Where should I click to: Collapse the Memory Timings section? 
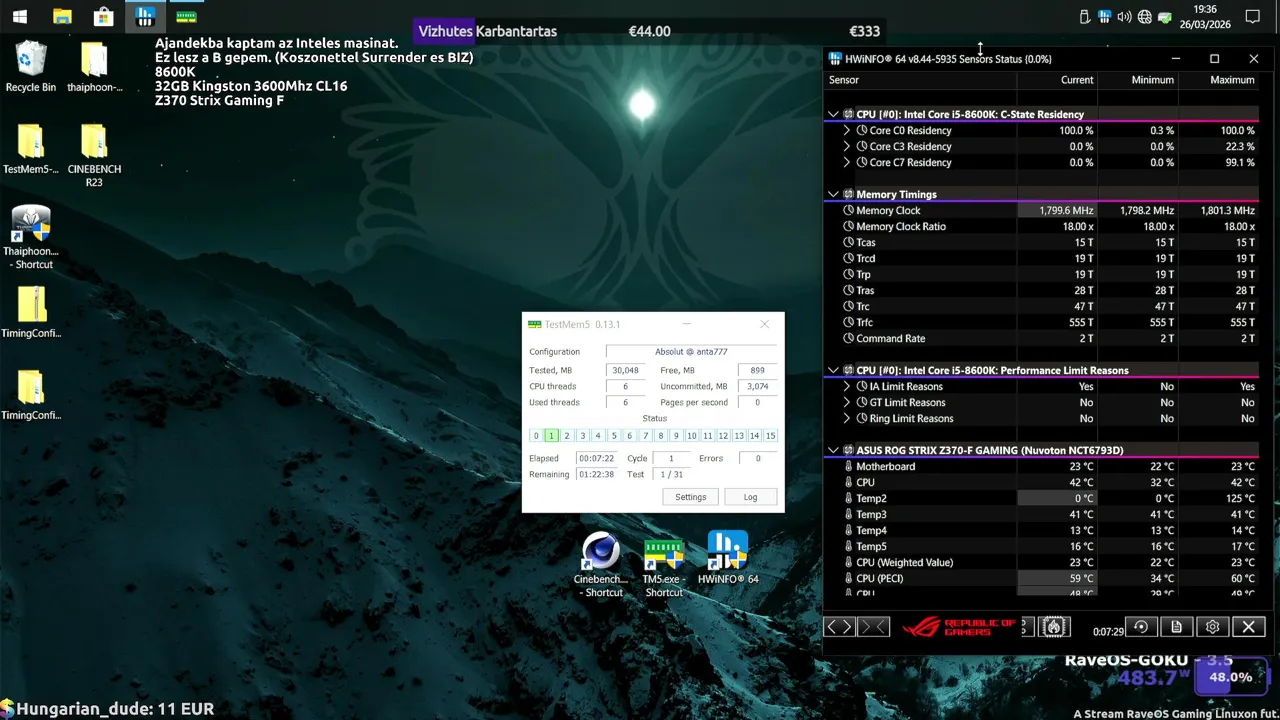[833, 194]
